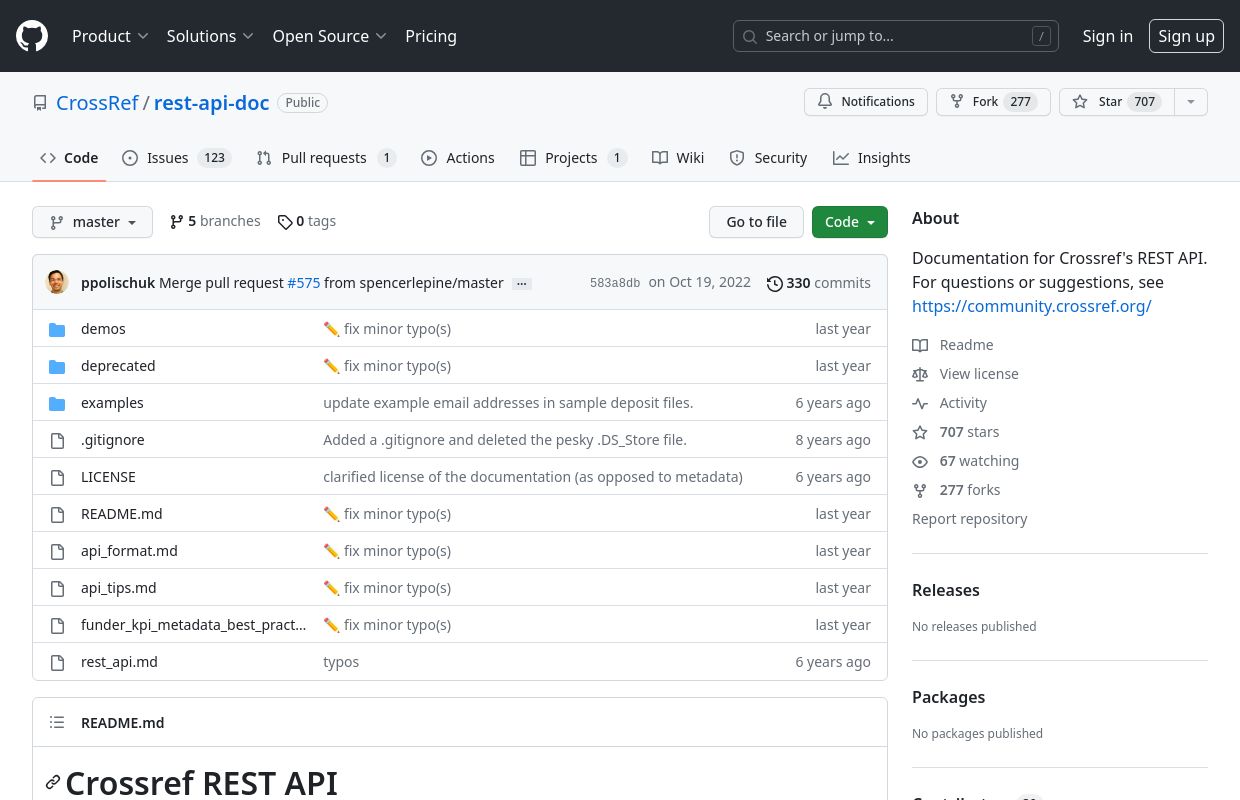
Task: Click the eye icon next to 67 watching
Action: coord(920,461)
